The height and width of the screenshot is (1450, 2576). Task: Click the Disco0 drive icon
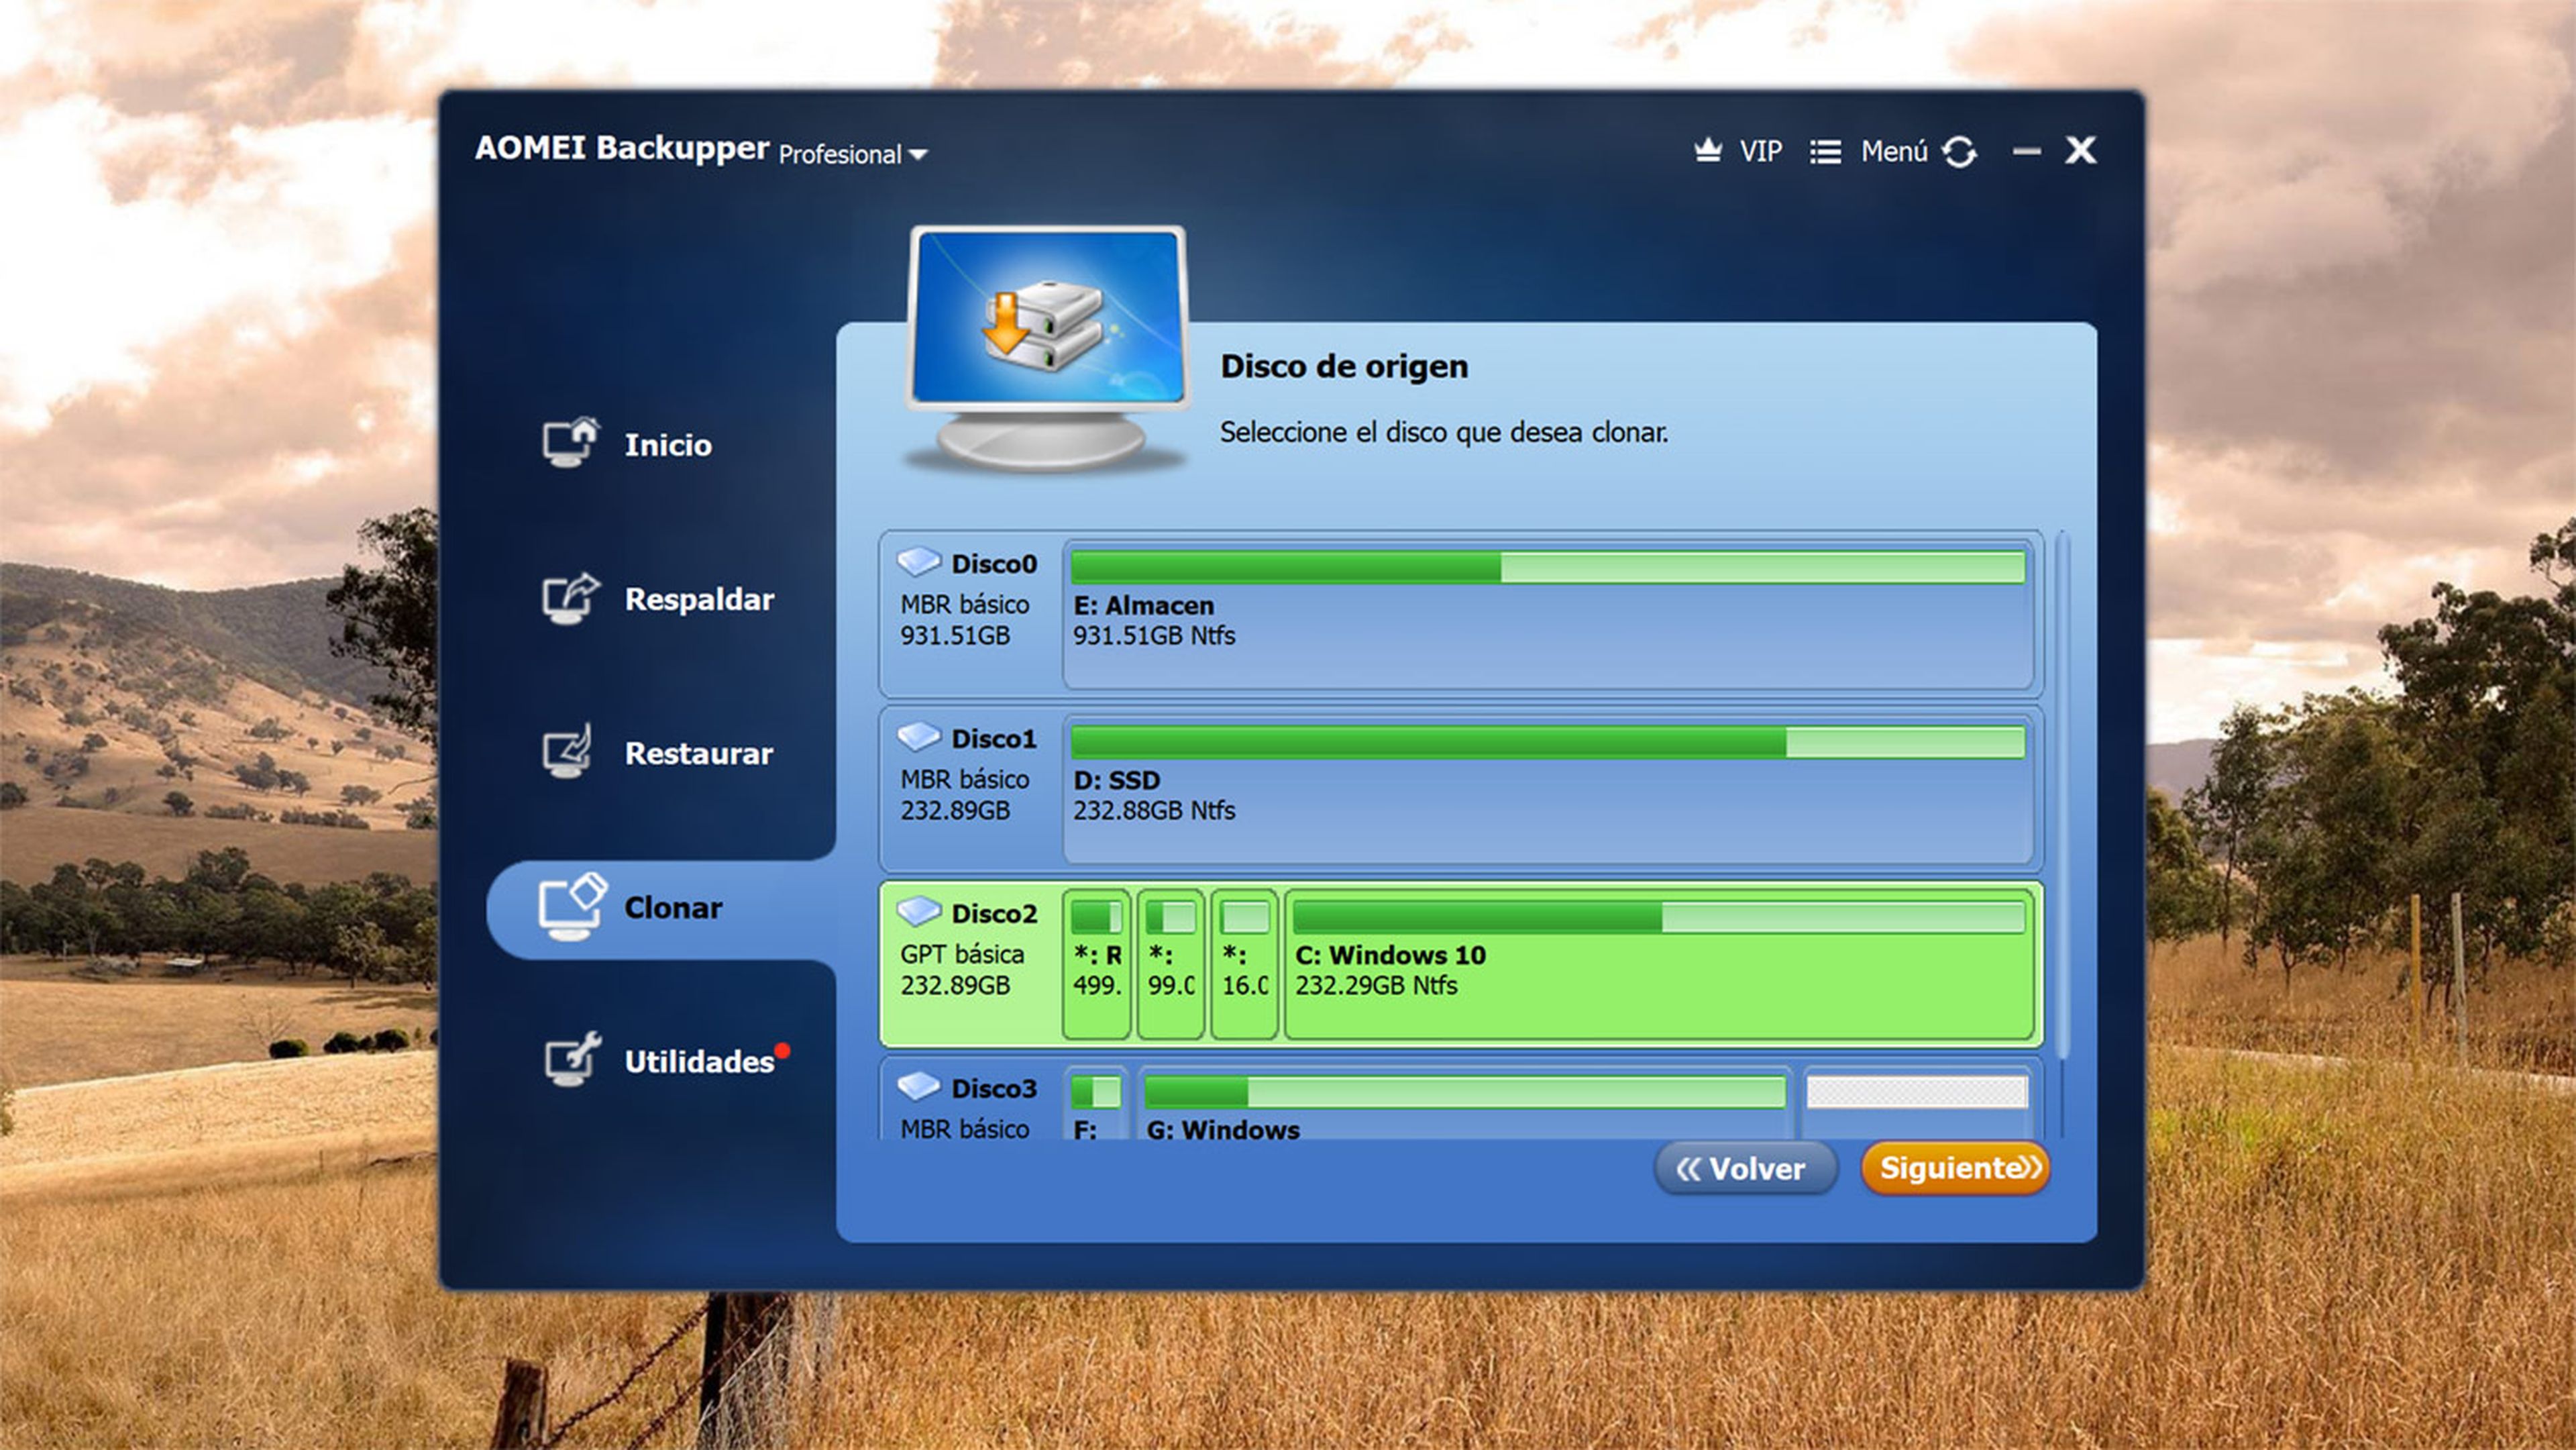point(918,562)
